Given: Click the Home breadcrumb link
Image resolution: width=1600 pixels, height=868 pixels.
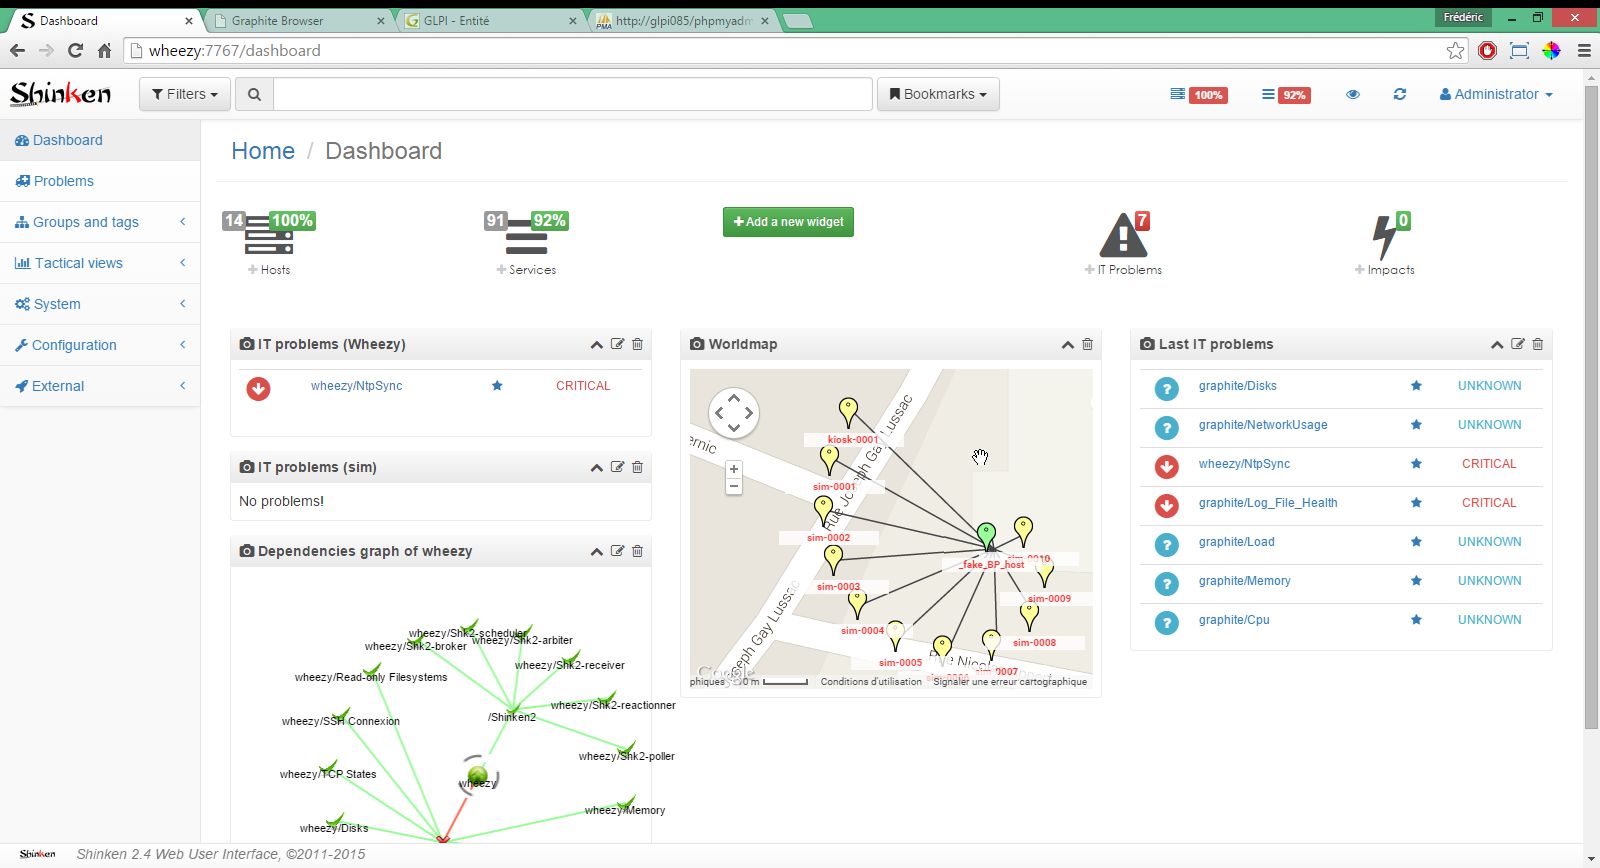Looking at the screenshot, I should tap(263, 151).
